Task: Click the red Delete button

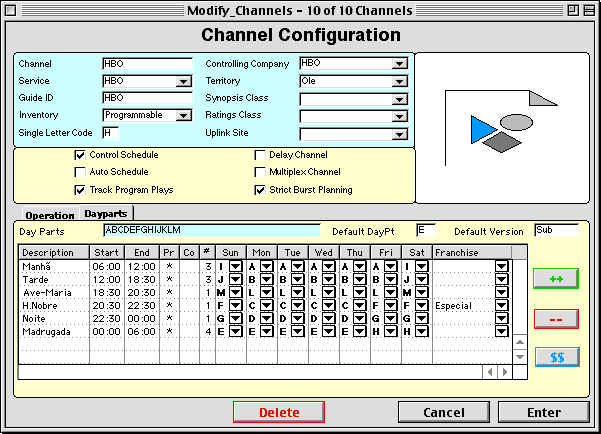Action: point(279,413)
